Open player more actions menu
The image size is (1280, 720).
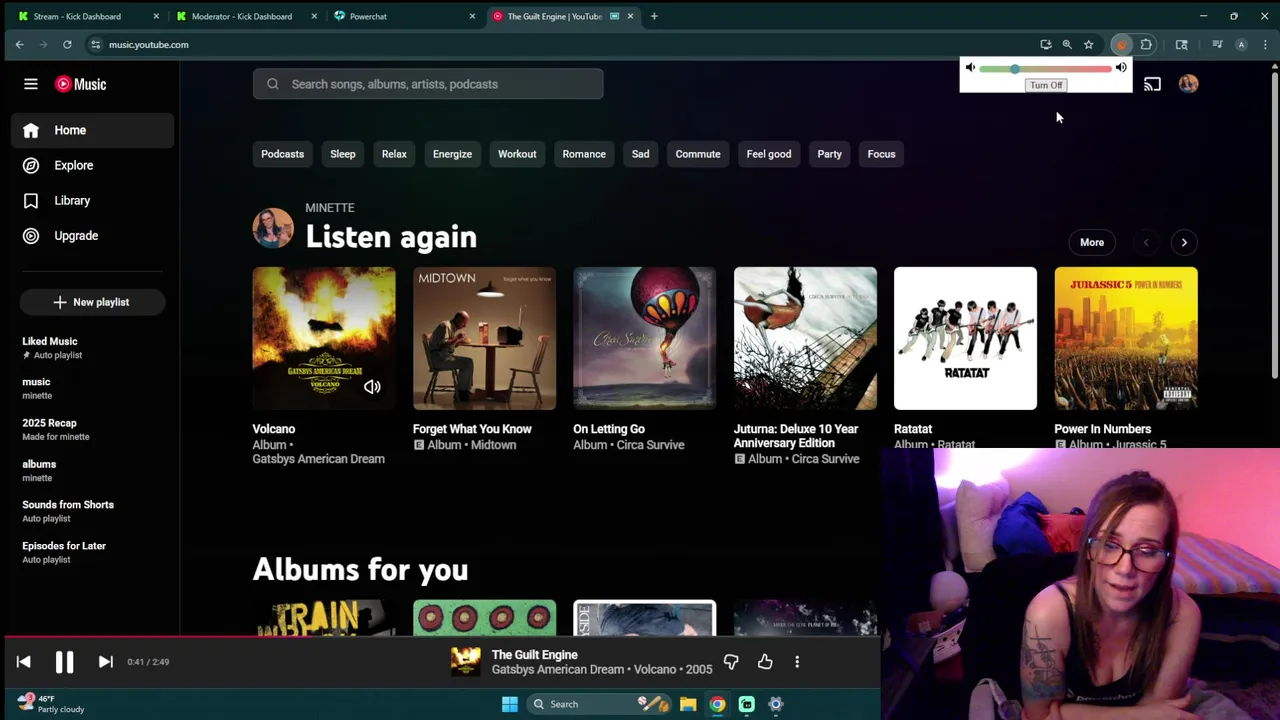click(x=797, y=662)
